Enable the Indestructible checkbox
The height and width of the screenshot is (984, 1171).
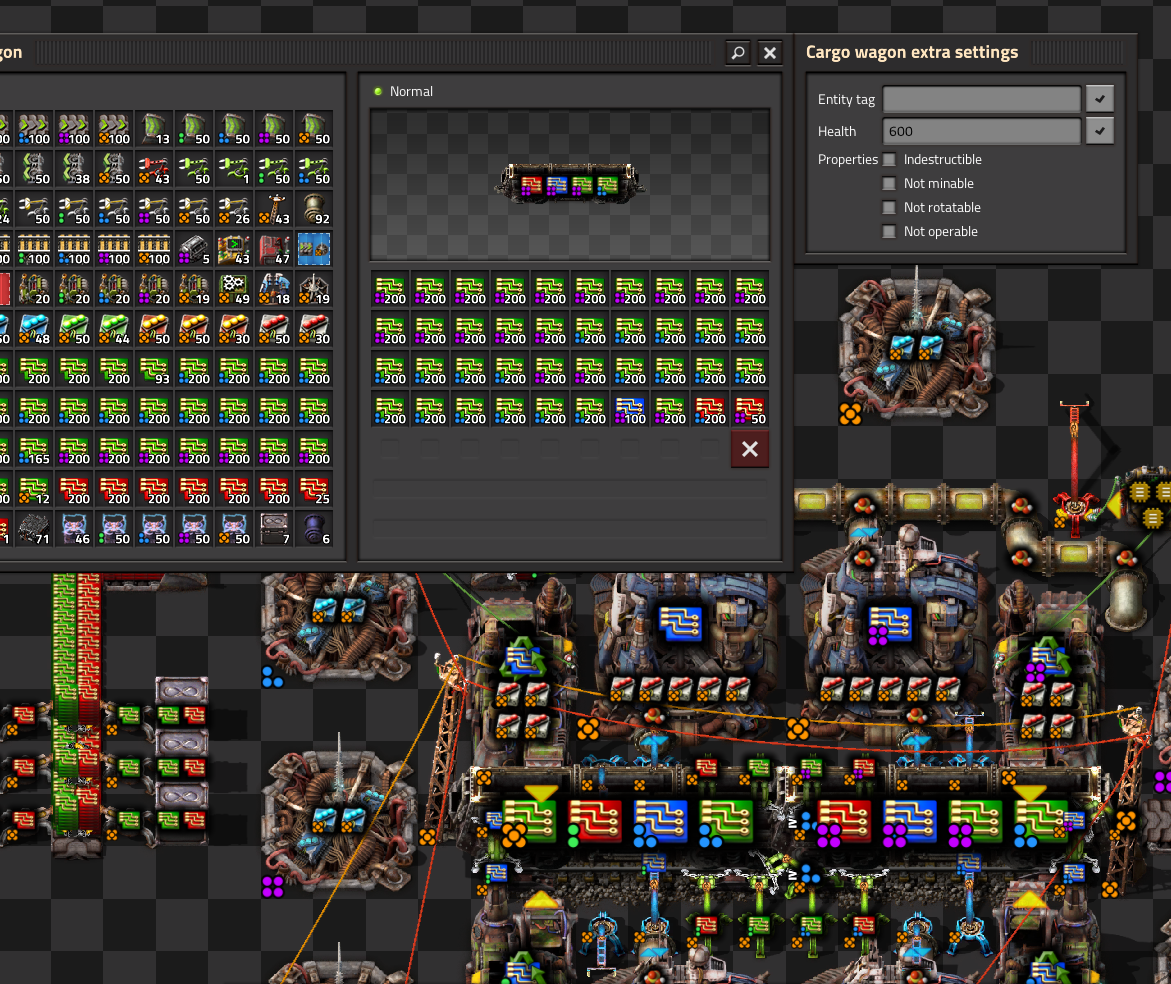889,159
